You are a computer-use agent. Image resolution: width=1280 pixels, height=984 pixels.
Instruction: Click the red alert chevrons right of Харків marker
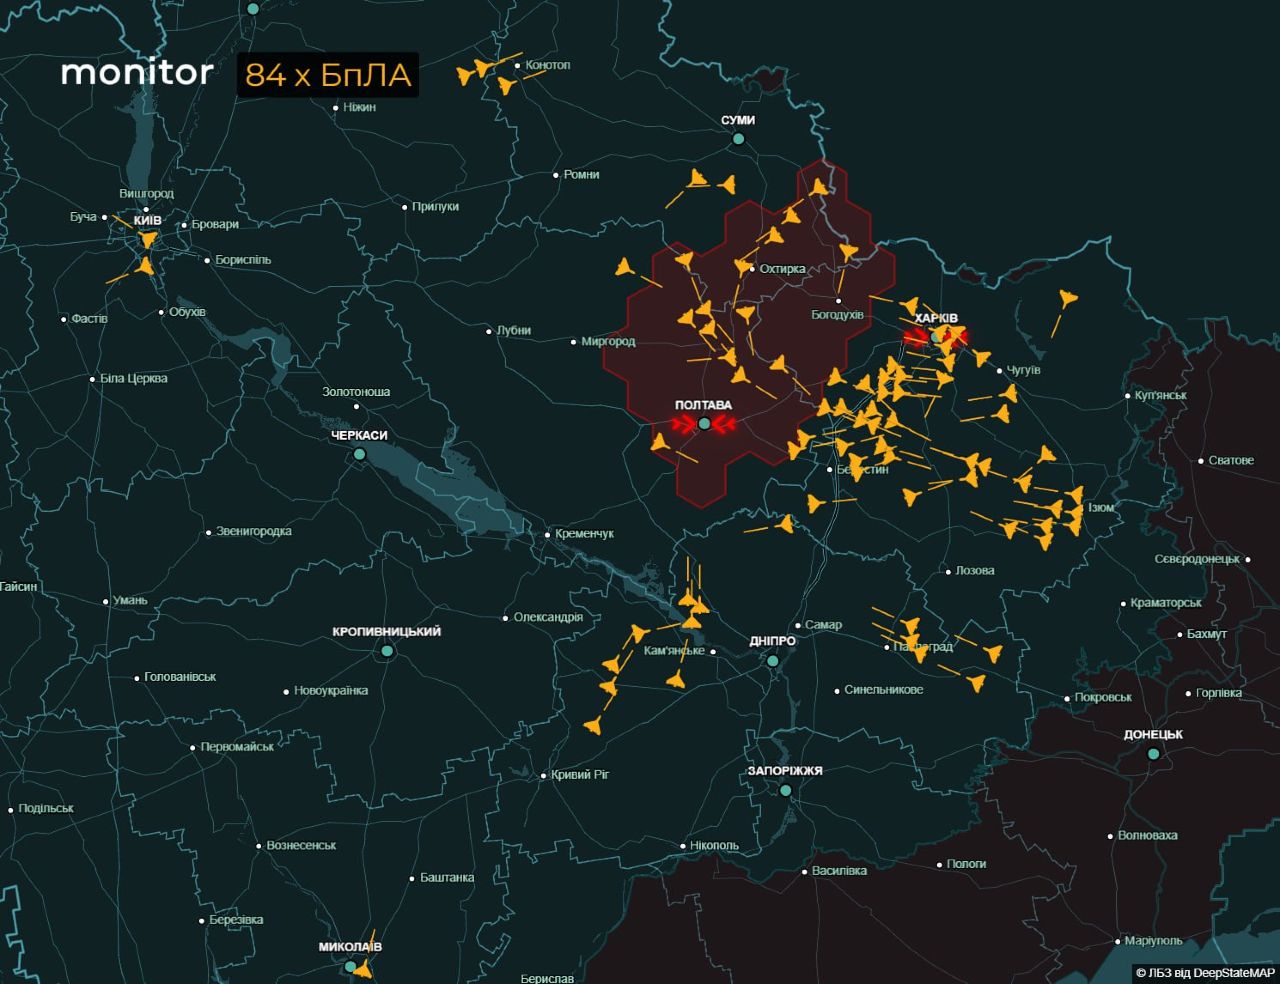tap(957, 338)
